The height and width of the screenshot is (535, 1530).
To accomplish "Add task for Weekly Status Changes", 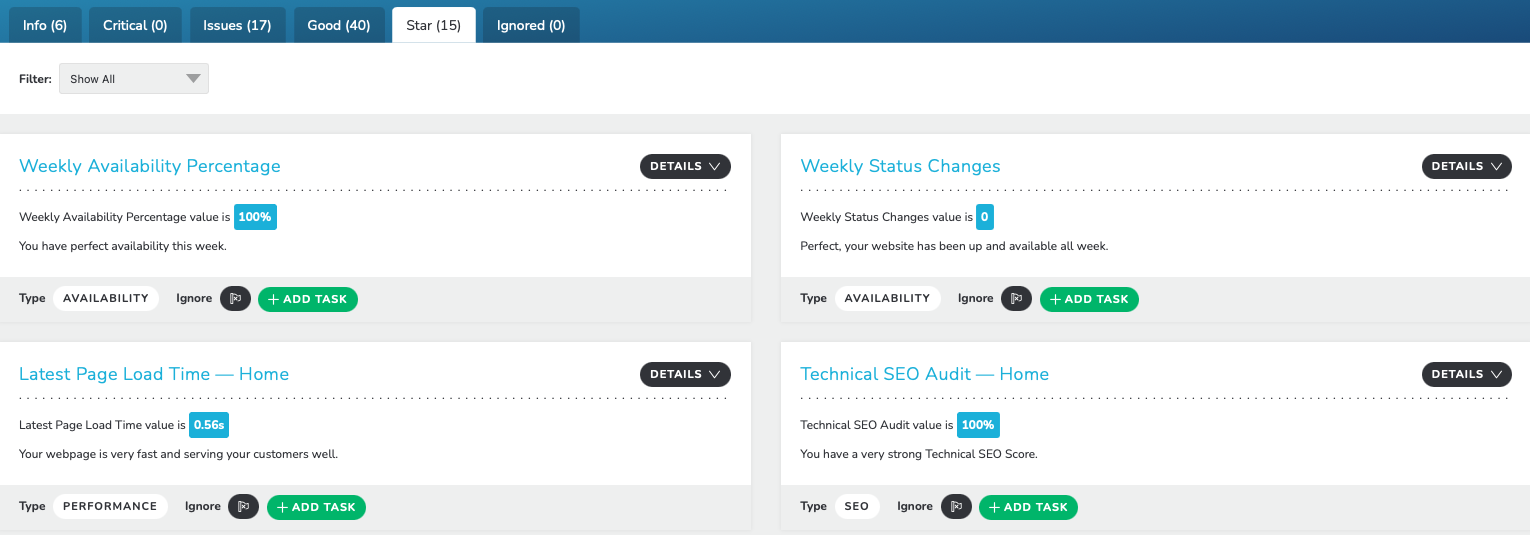I will [x=1089, y=299].
